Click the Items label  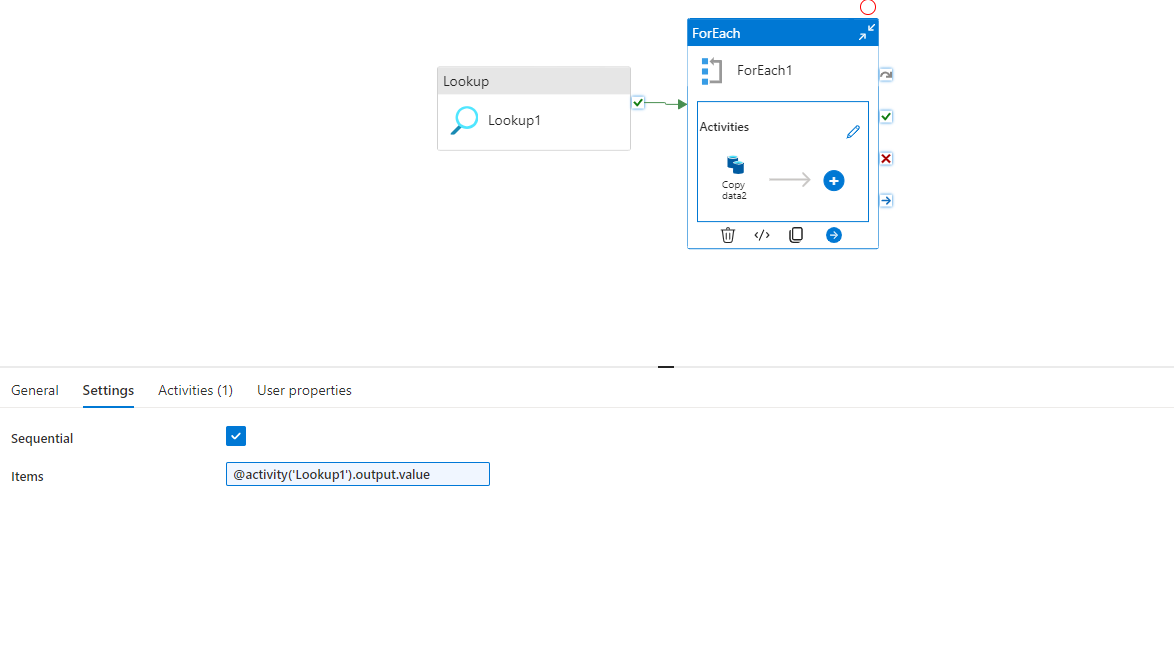(x=27, y=476)
